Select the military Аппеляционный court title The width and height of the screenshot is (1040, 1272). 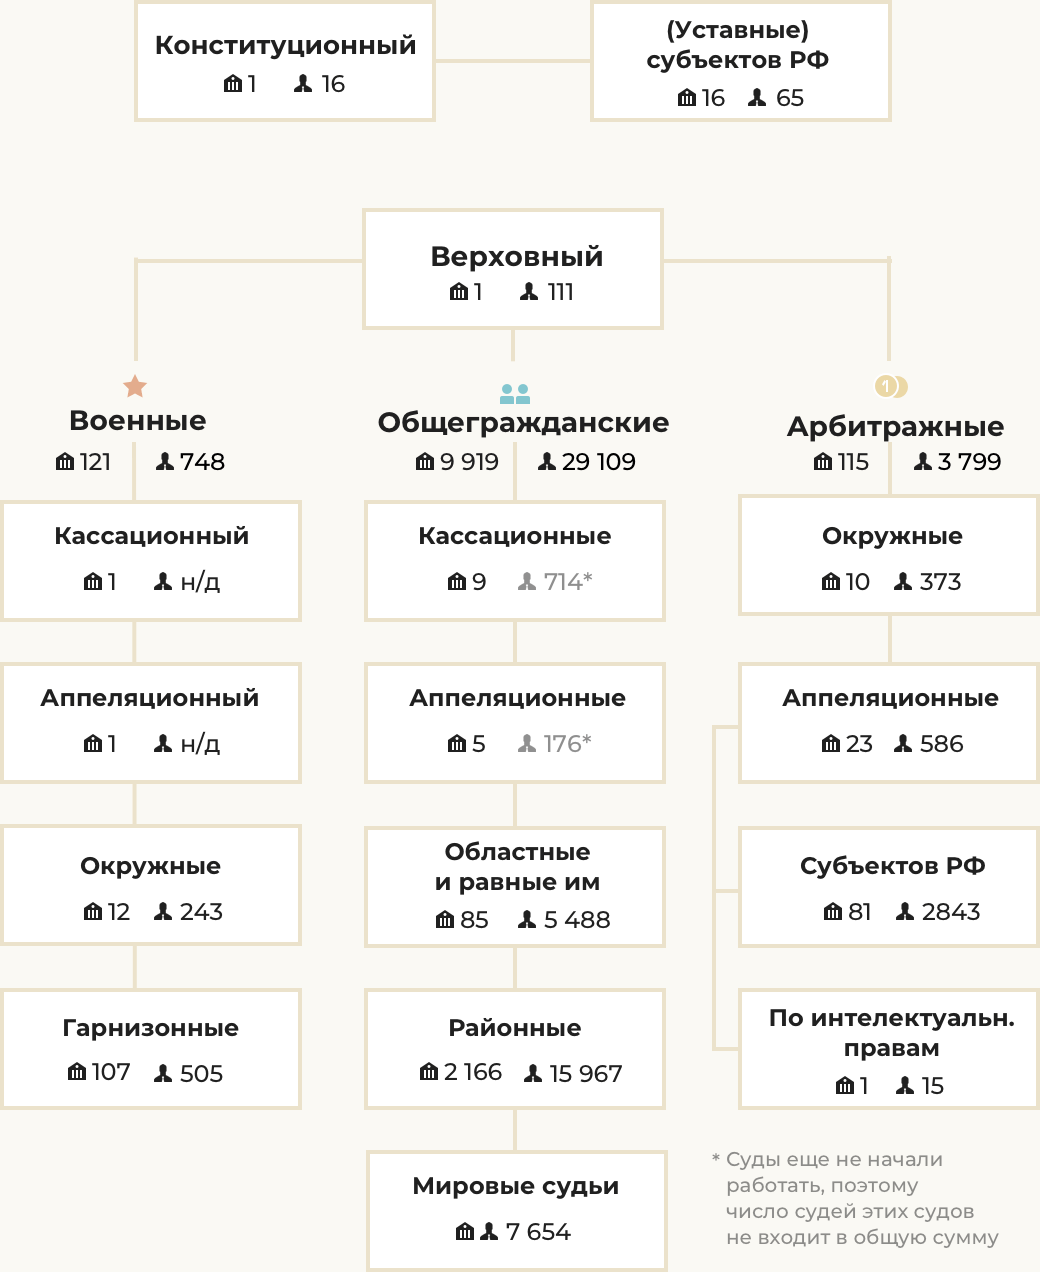pyautogui.click(x=149, y=698)
